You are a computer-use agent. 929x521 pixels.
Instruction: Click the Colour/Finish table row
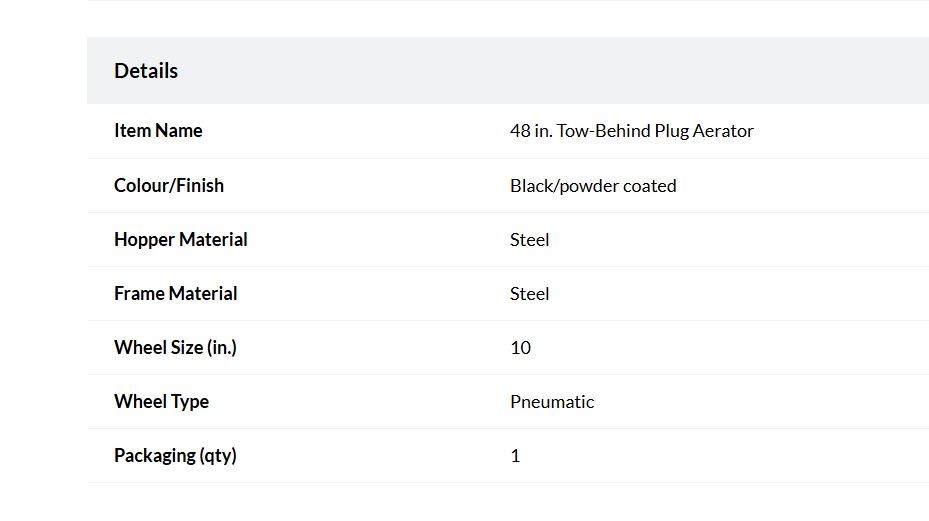click(508, 186)
